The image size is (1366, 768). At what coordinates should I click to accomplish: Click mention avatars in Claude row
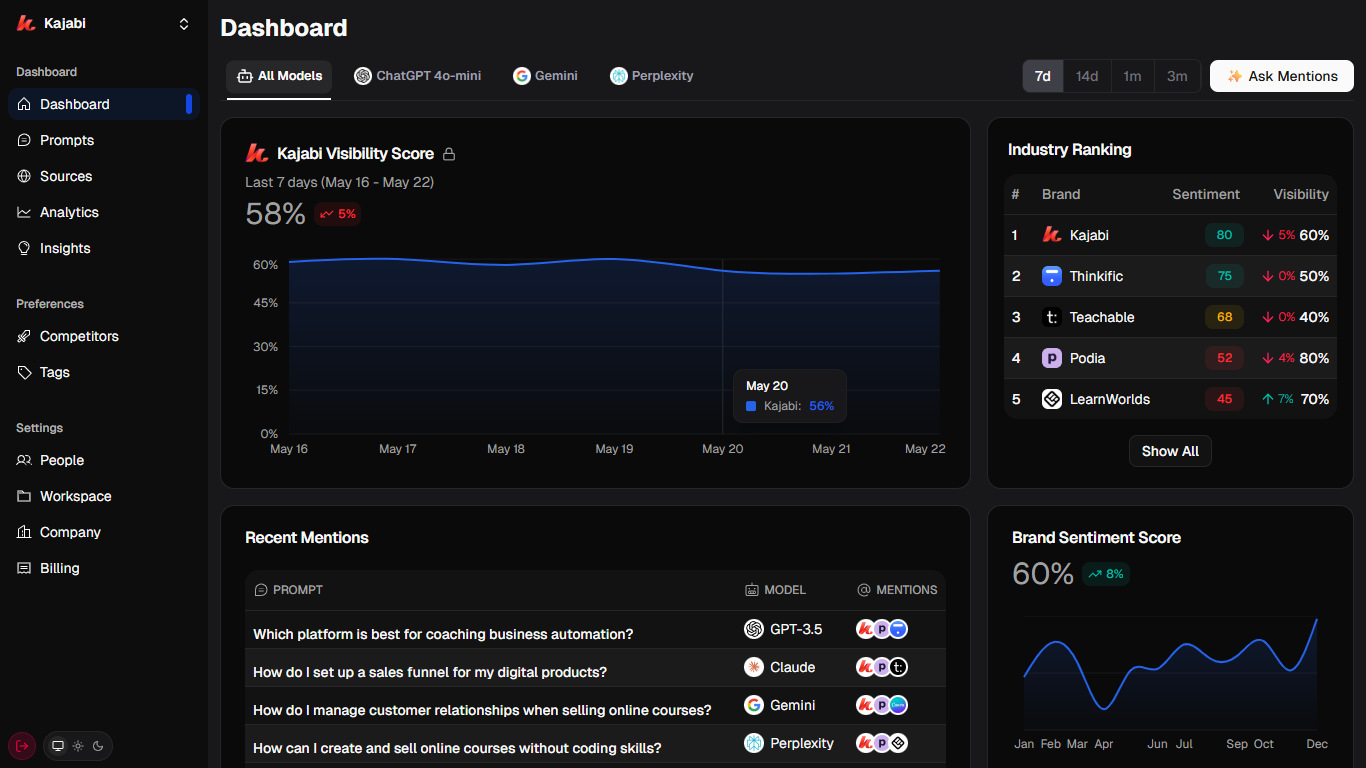click(x=882, y=667)
